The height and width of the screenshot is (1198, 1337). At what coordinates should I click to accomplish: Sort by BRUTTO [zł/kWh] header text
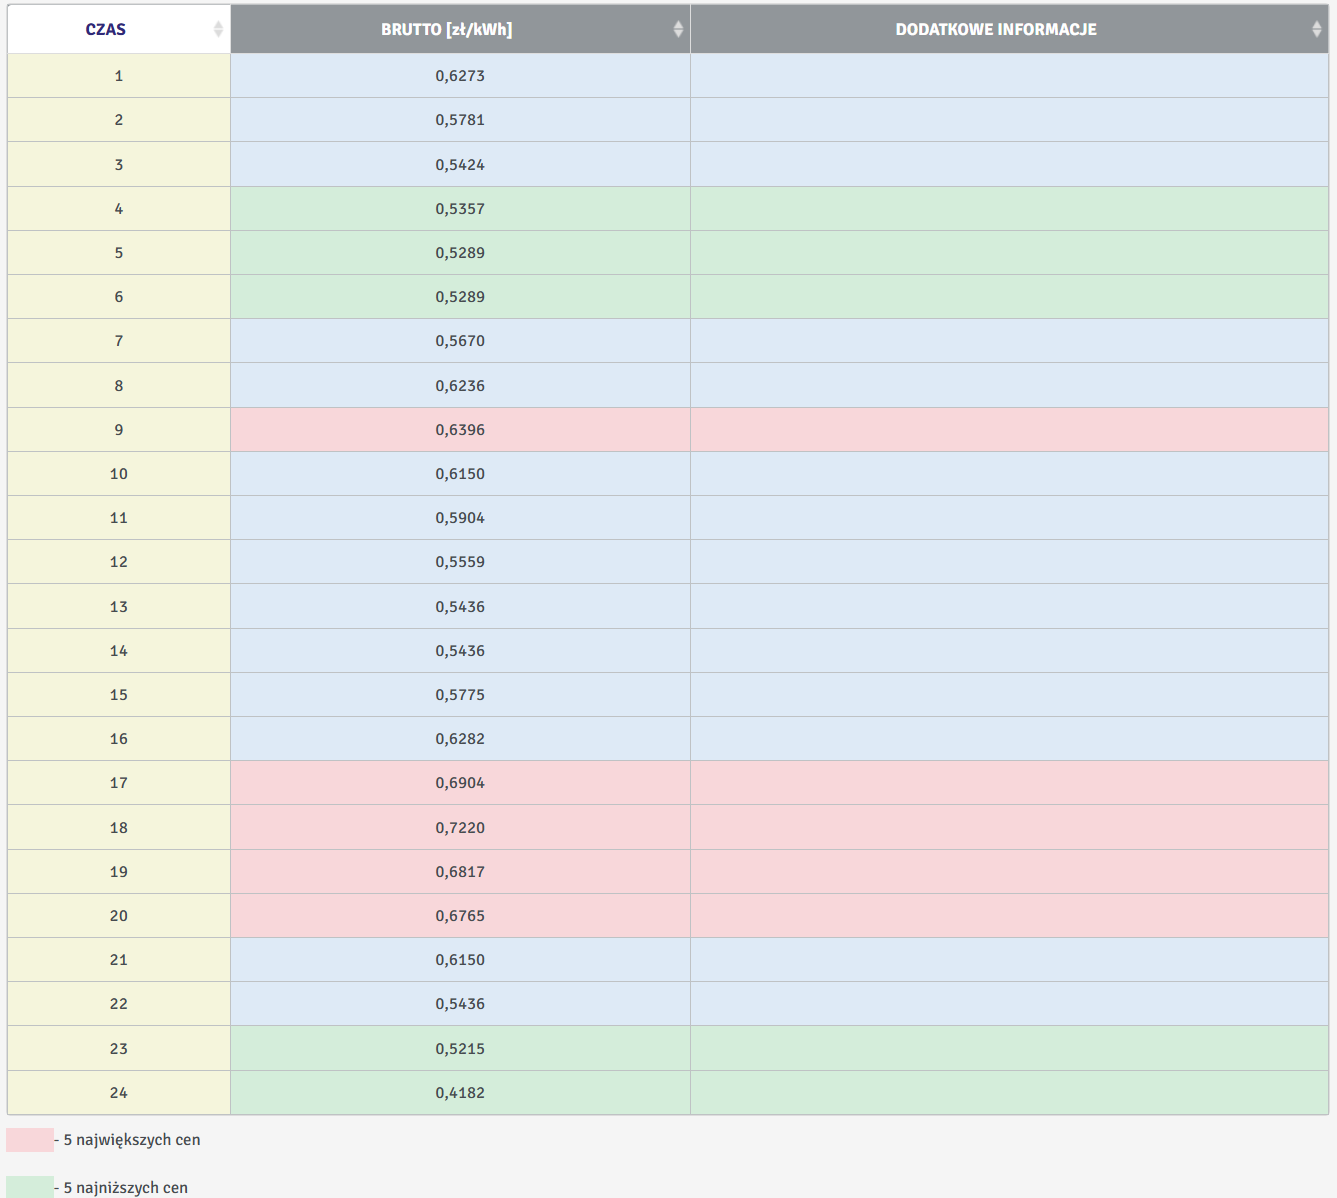pyautogui.click(x=446, y=29)
